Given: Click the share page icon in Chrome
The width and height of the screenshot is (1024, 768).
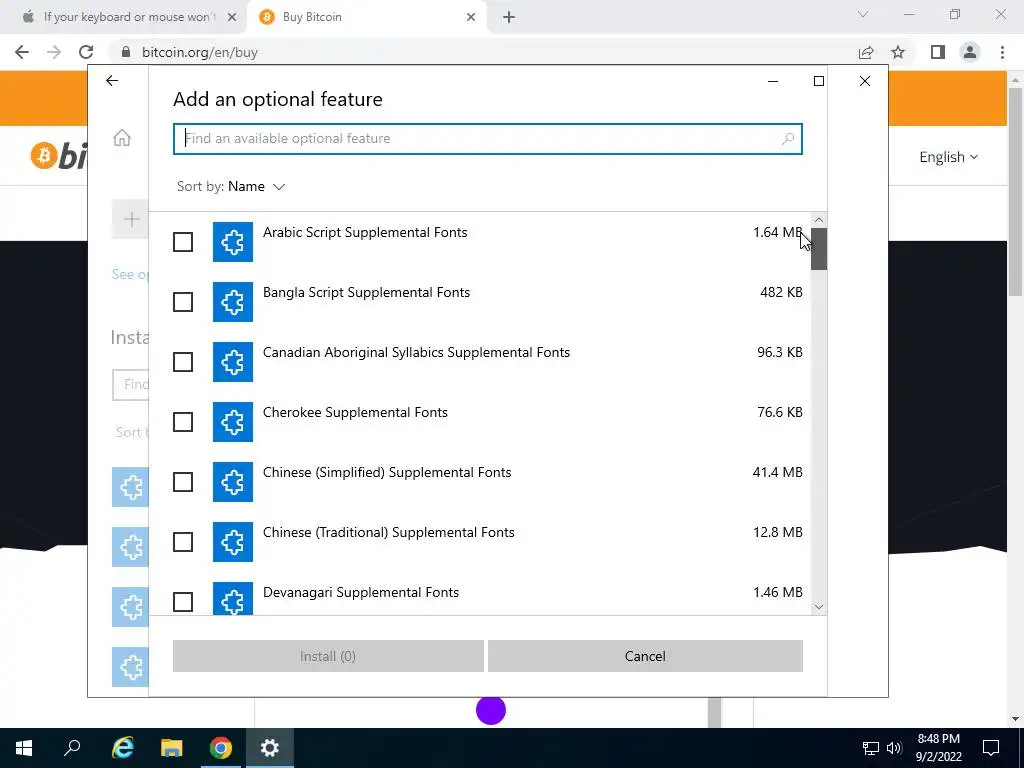Looking at the screenshot, I should 866,52.
